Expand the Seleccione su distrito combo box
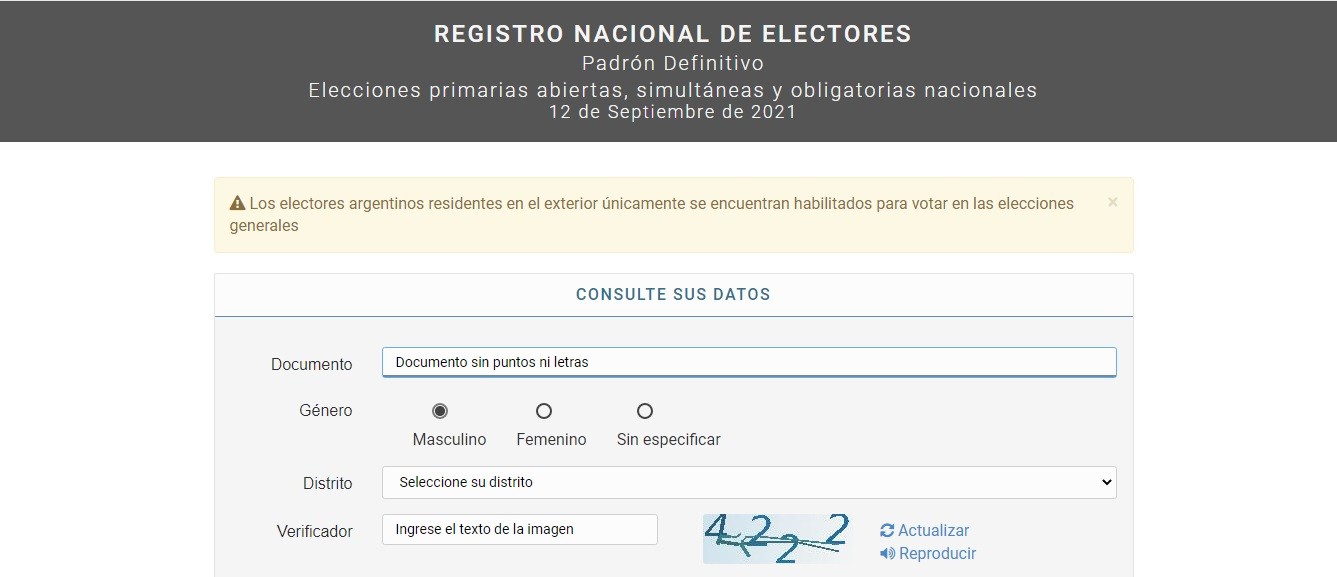Image resolution: width=1337 pixels, height=577 pixels. pos(747,482)
